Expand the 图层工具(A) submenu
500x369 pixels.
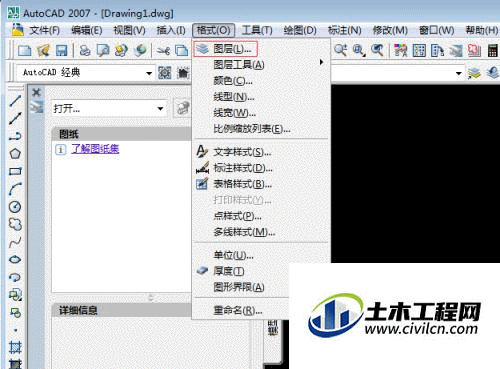tap(261, 64)
